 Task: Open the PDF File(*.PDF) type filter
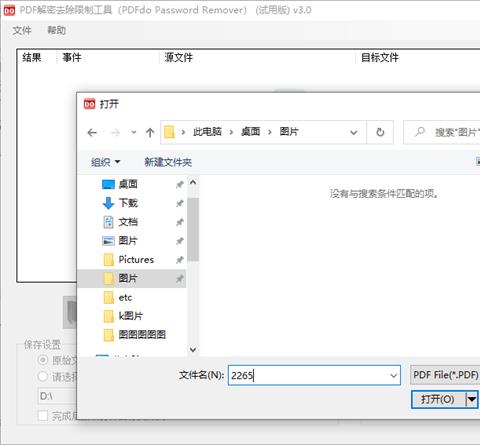[445, 375]
